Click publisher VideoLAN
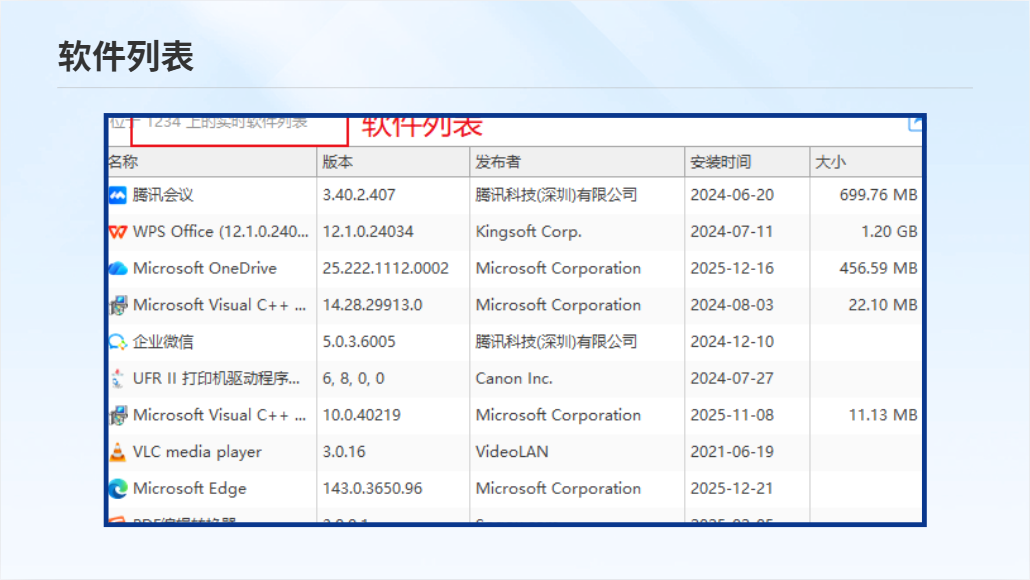The image size is (1030, 580). (x=512, y=452)
